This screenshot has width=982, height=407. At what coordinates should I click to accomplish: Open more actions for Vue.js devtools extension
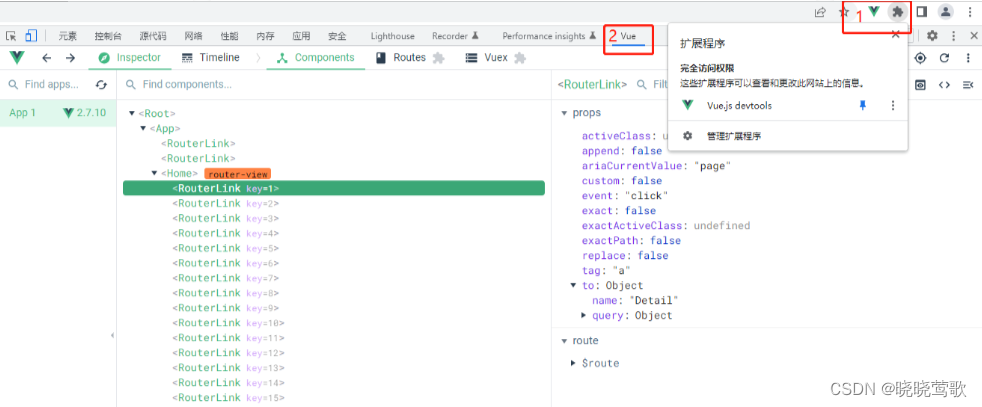pos(893,106)
